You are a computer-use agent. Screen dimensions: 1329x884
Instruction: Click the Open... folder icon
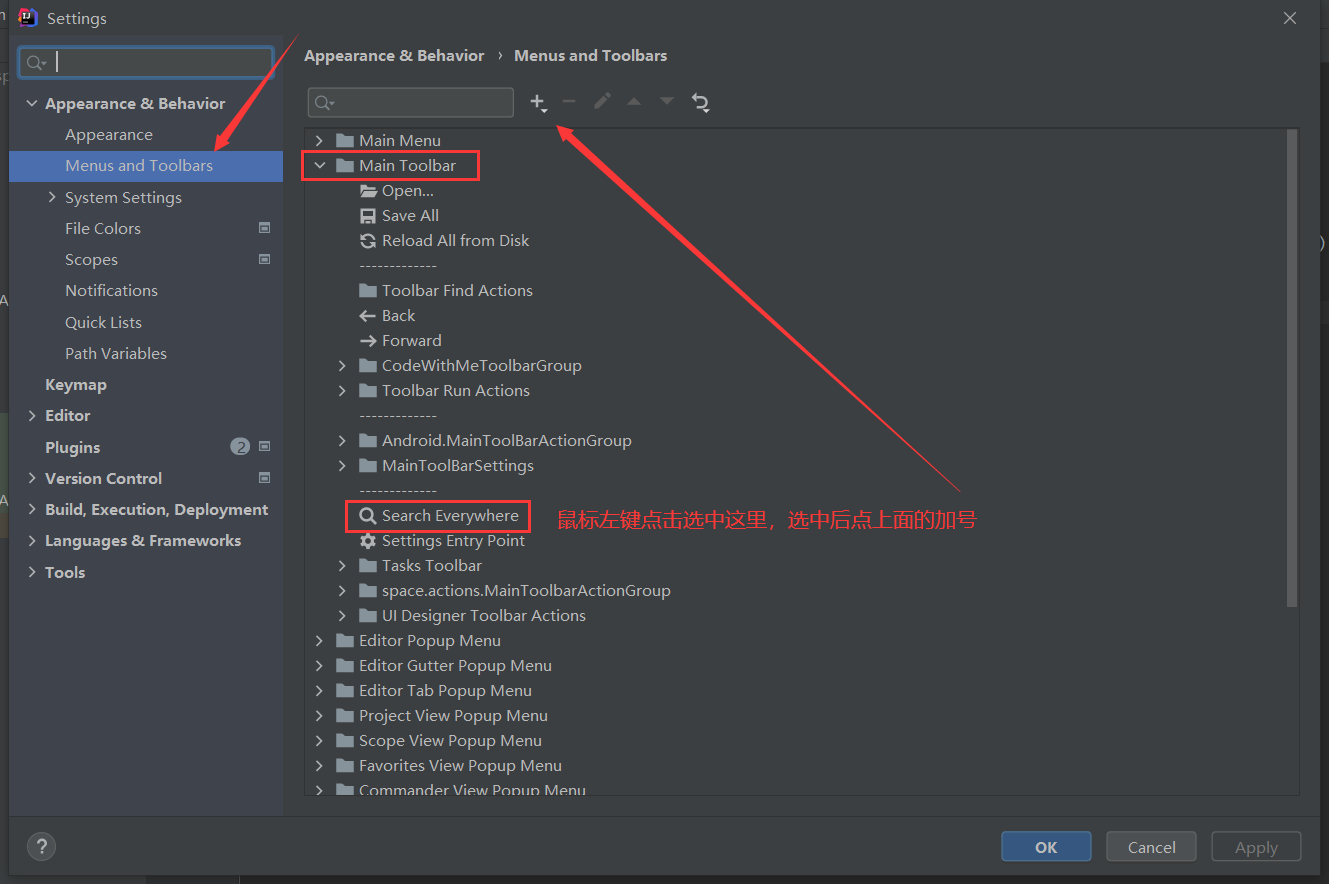368,191
